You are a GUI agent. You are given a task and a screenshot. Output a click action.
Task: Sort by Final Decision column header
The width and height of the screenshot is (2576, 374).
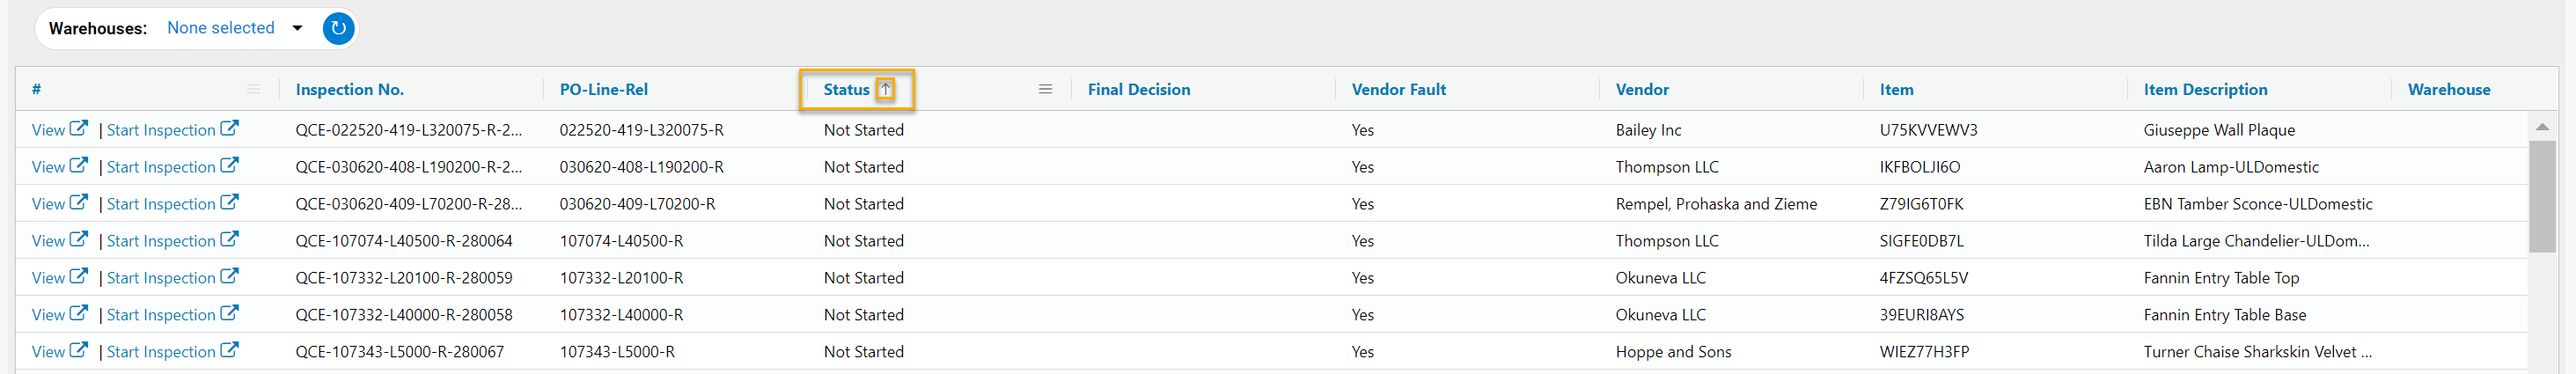point(1138,89)
